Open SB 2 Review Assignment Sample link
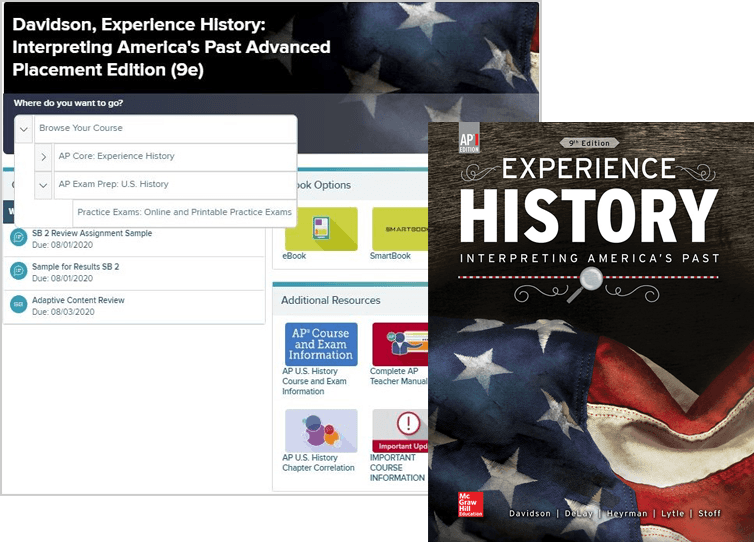Screen dimensions: 754x542 (x=92, y=233)
